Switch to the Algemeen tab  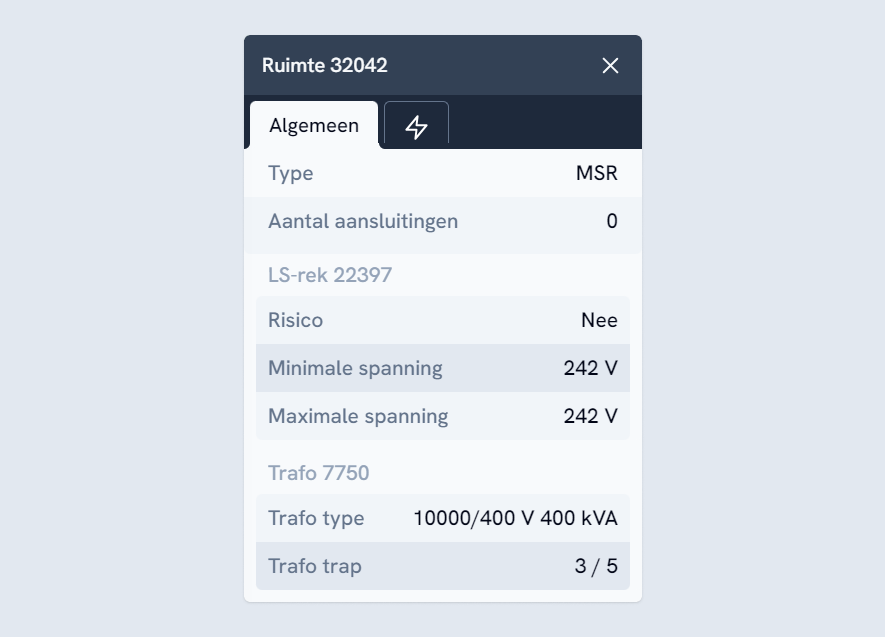(x=314, y=126)
